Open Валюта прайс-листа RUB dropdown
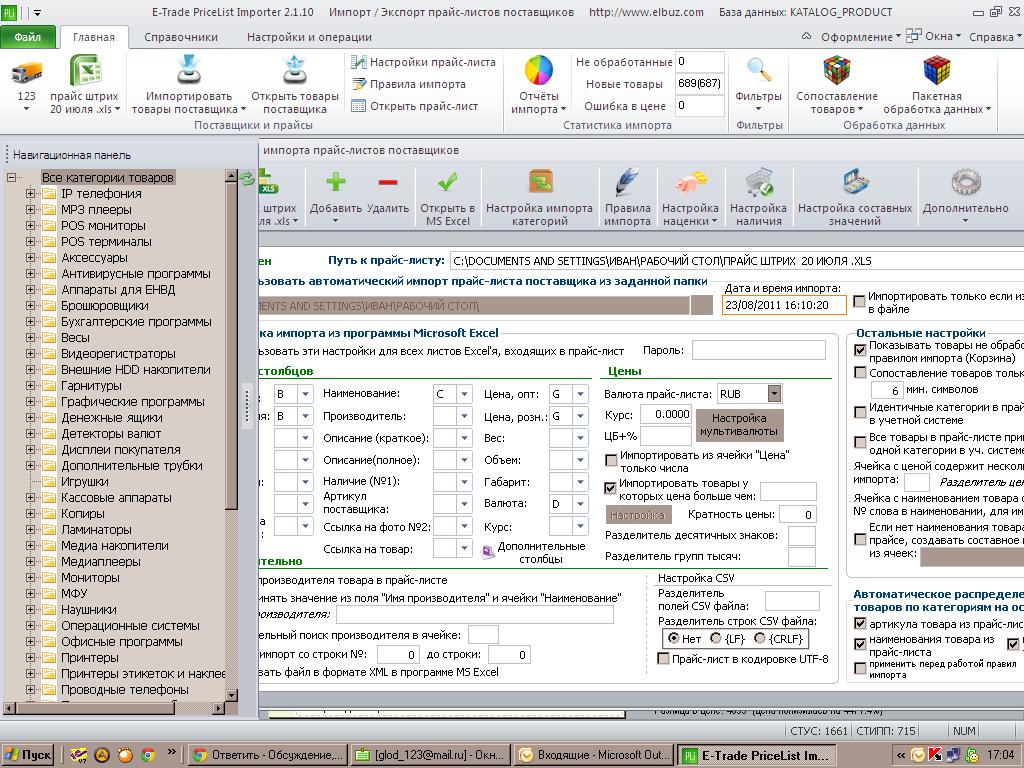The height and width of the screenshot is (768, 1024). point(774,394)
